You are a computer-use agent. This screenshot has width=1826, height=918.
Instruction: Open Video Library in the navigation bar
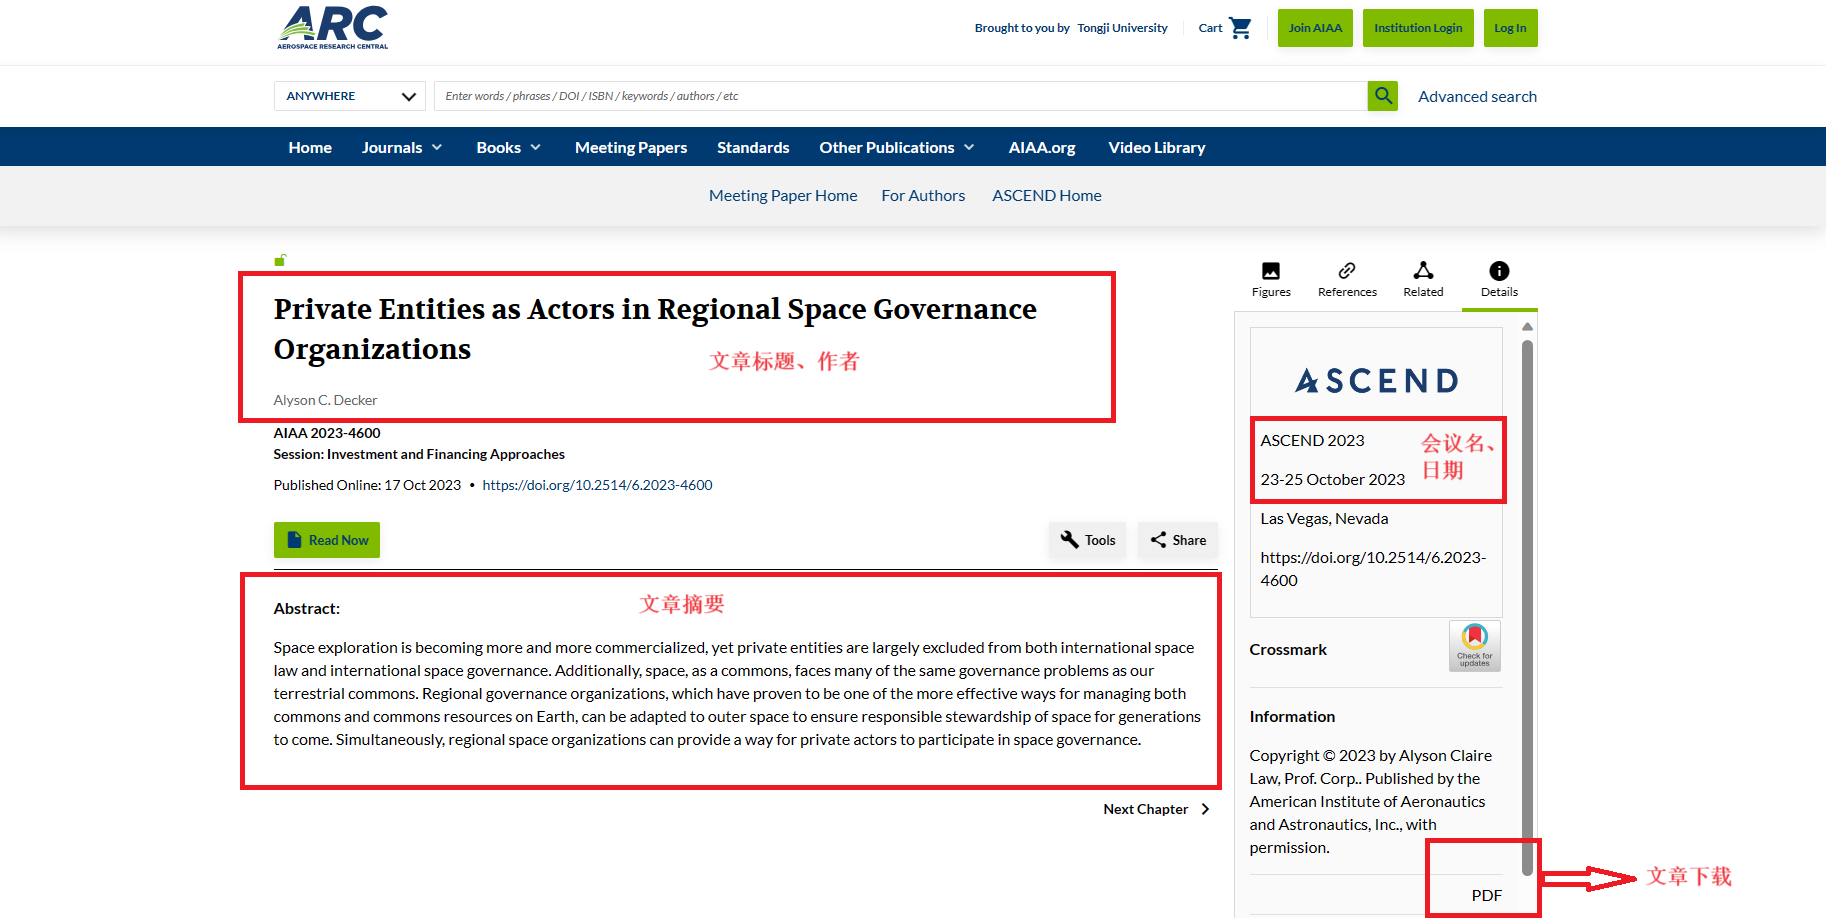pyautogui.click(x=1157, y=147)
